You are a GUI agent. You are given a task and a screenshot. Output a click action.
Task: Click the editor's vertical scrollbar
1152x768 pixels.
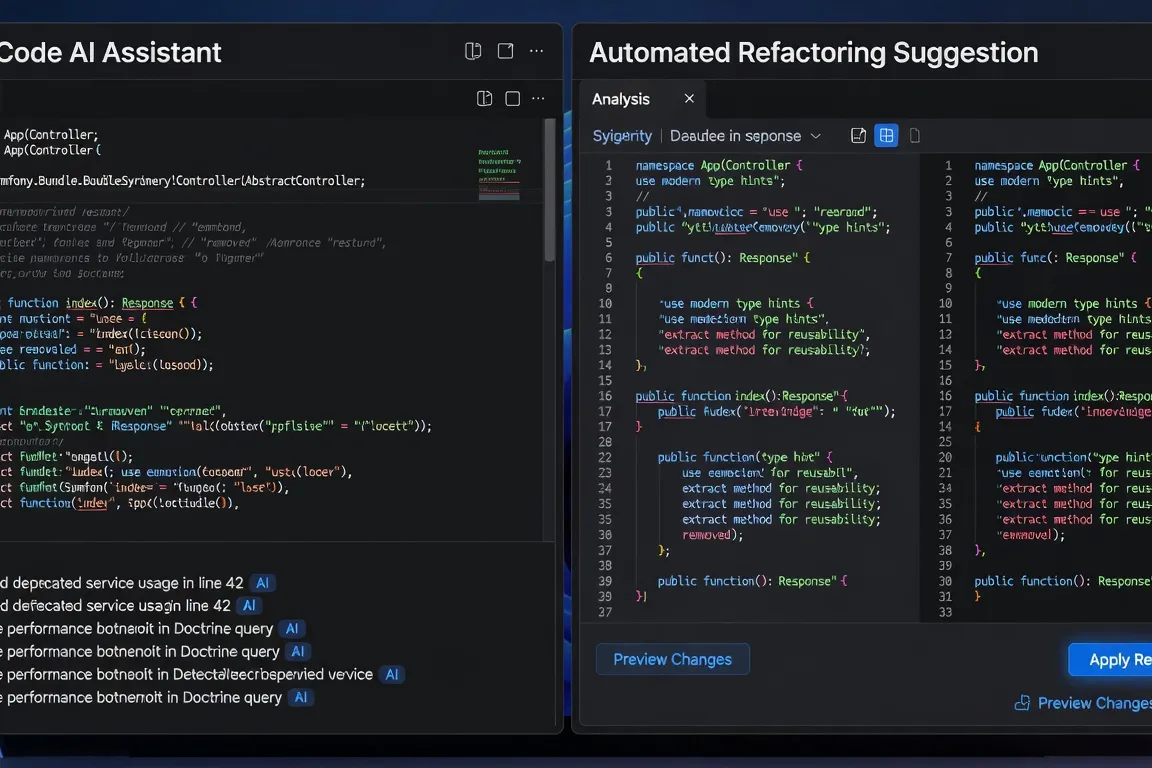click(550, 190)
